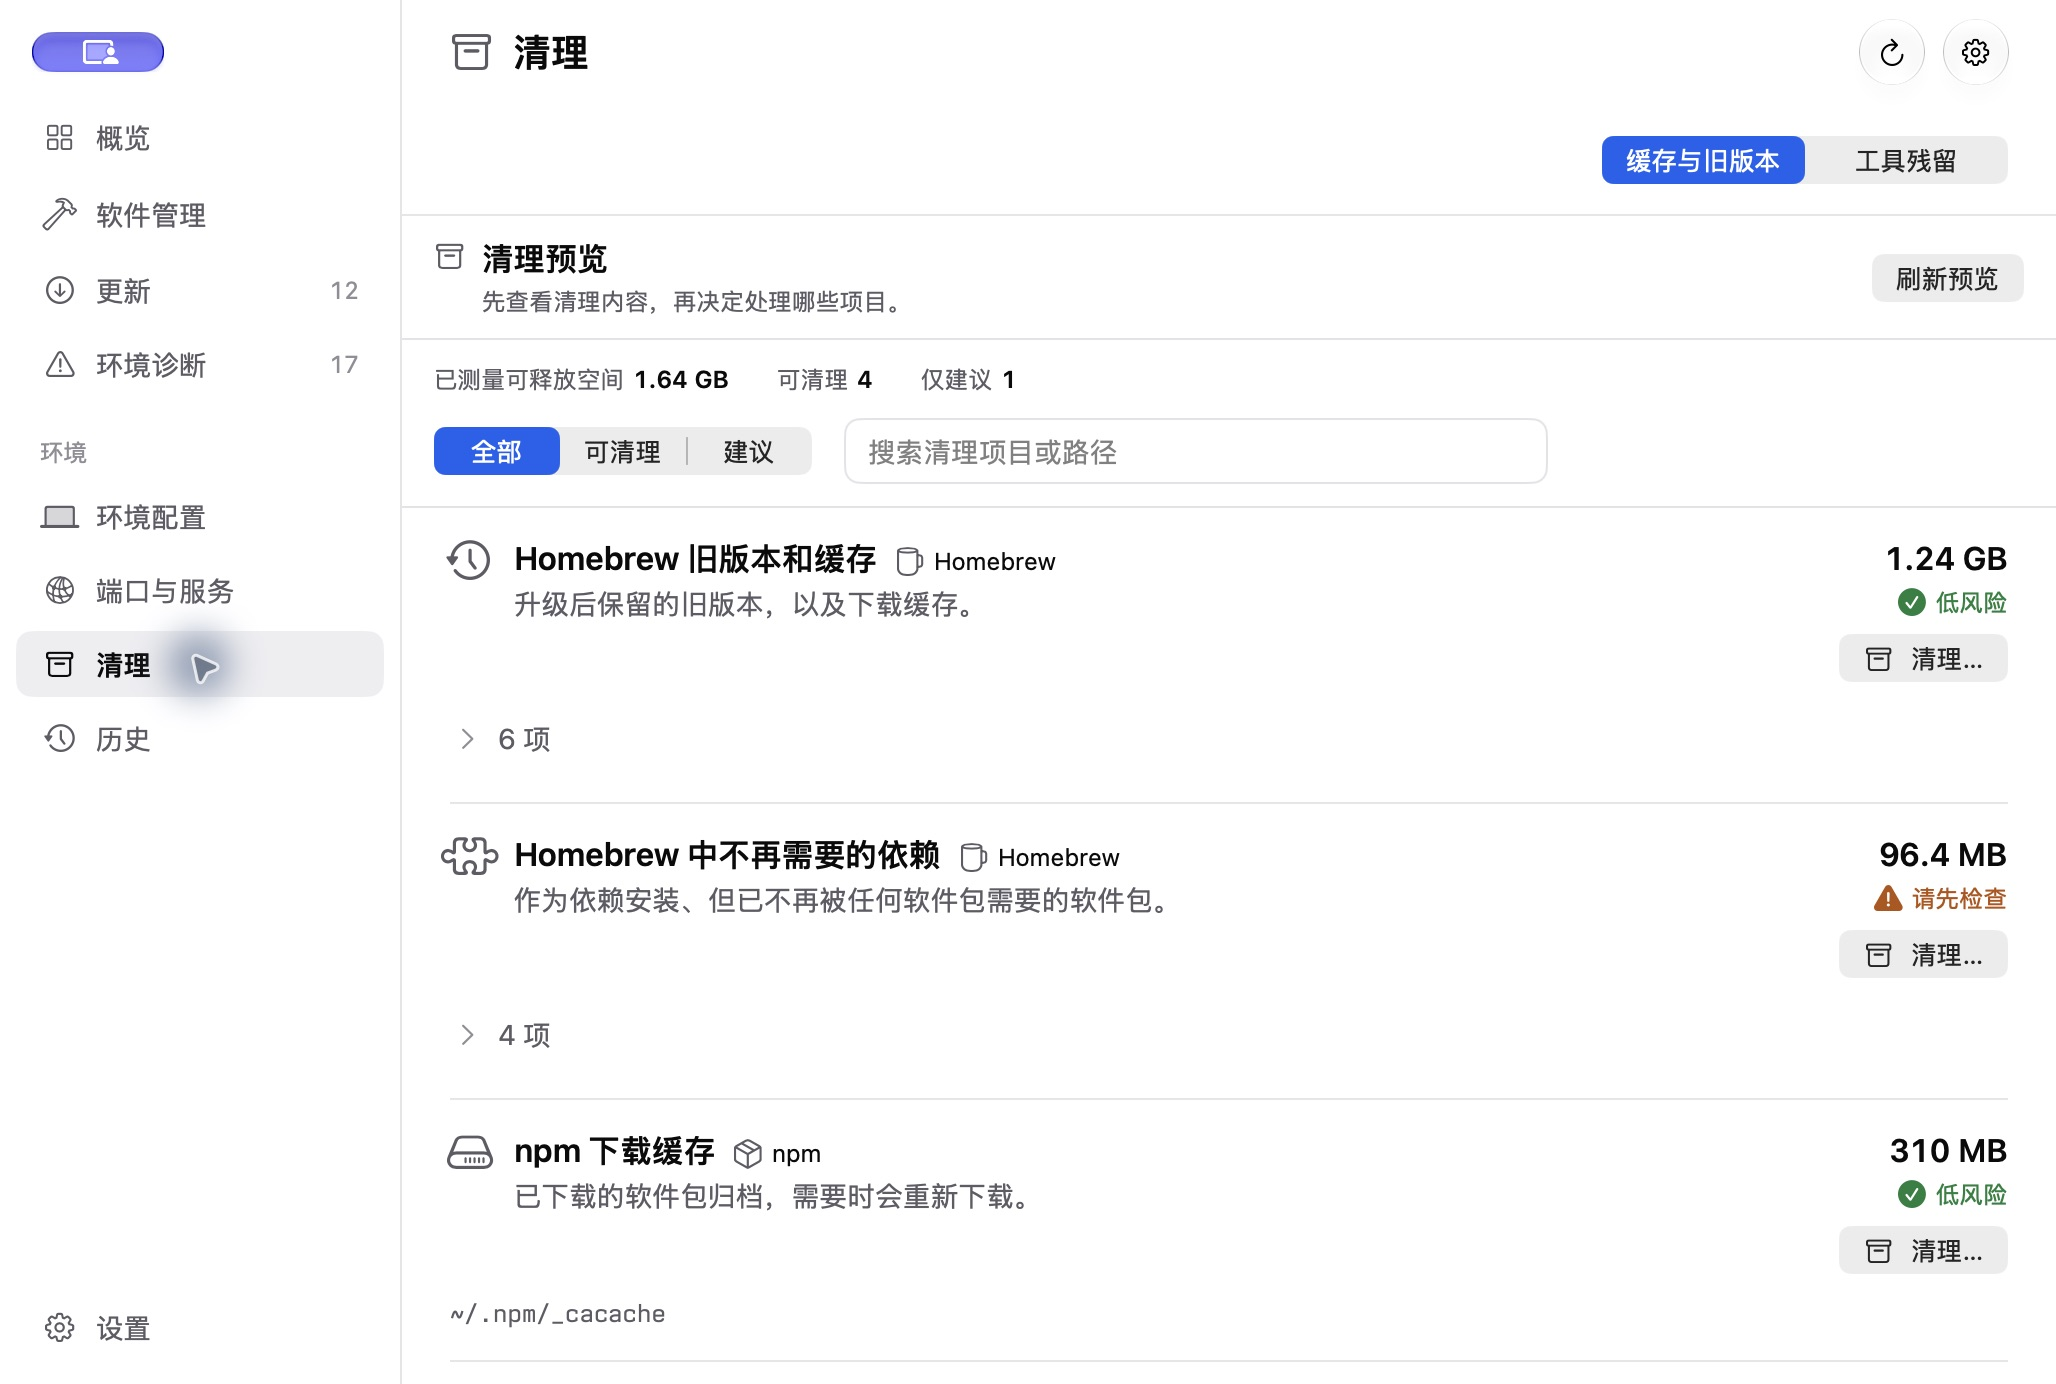Image resolution: width=2056 pixels, height=1384 pixels.
Task: Click the 低风险 checkmark on Homebrew 旧版本和缓存
Action: point(1911,602)
